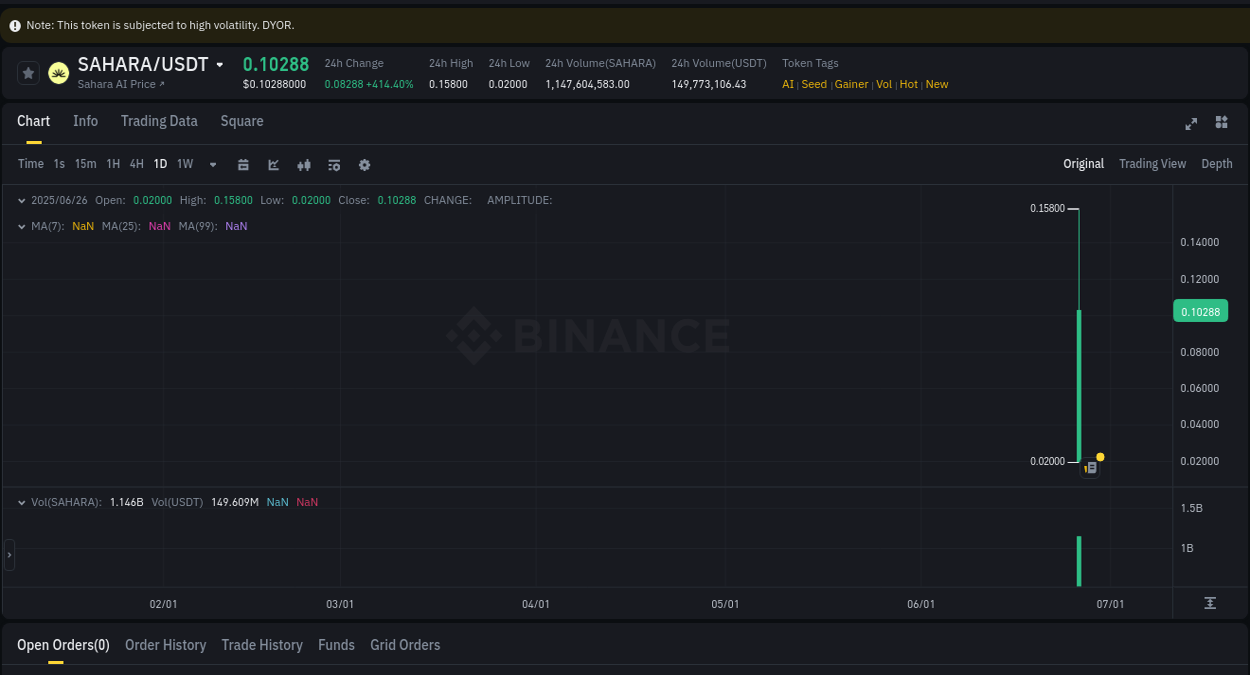
Task: Open the extra timeframes dropdown arrow
Action: pos(212,164)
